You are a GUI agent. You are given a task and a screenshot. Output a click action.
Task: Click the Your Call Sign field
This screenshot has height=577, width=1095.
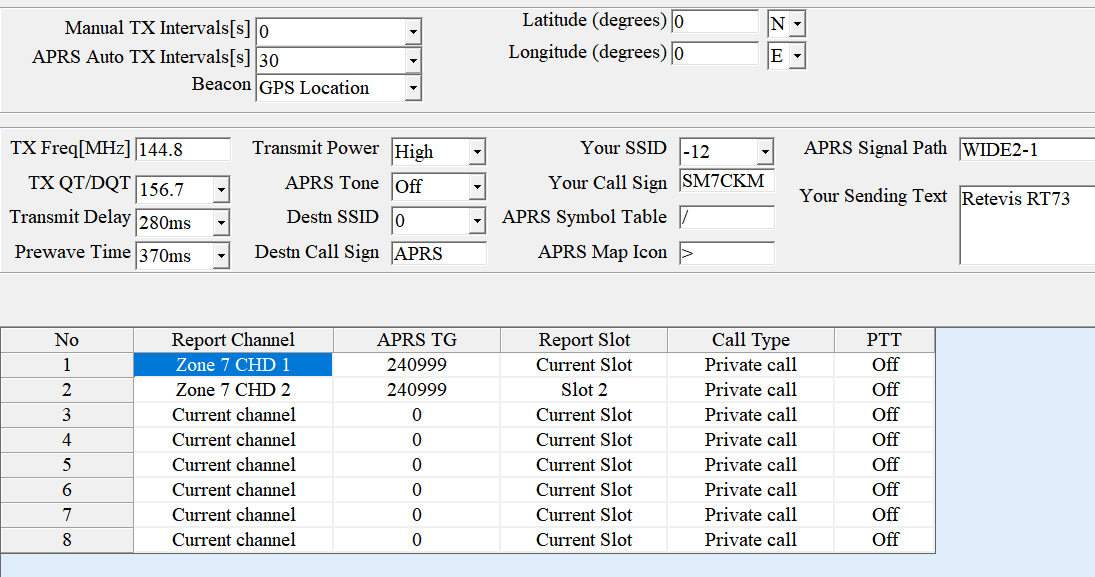(726, 181)
